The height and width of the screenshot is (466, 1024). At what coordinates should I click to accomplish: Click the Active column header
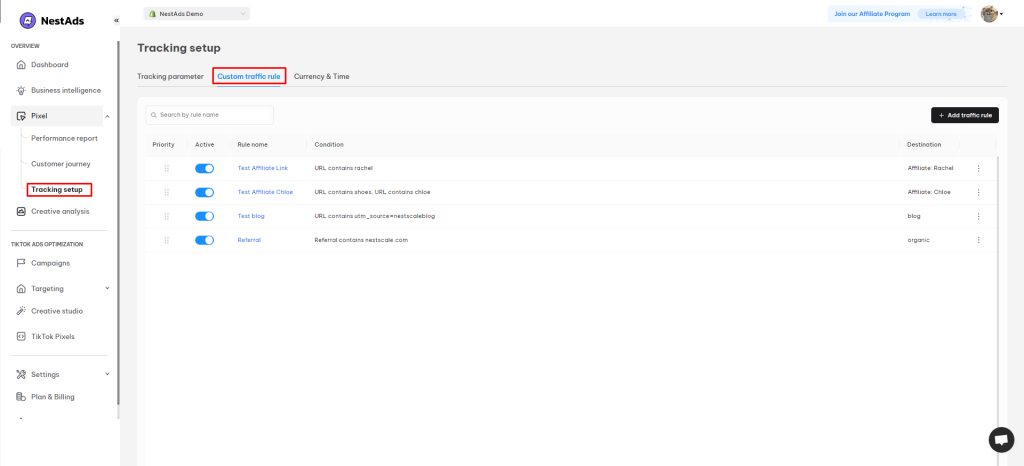coord(204,145)
